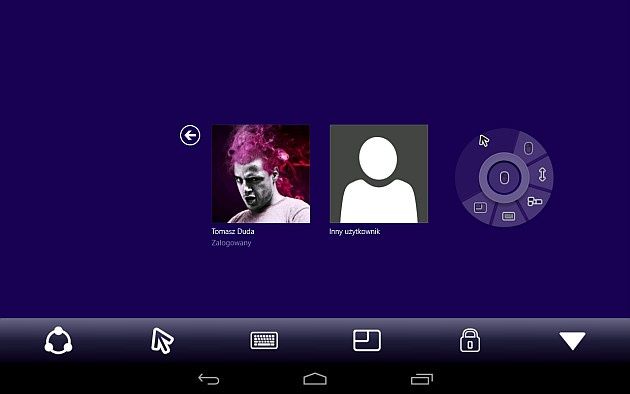Tap the Android back navigation button
This screenshot has width=630, height=394.
(x=209, y=379)
